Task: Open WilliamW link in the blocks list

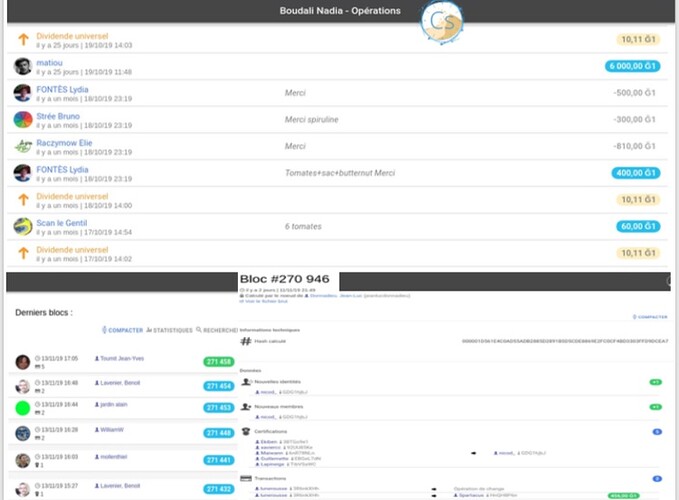Action: [x=109, y=430]
